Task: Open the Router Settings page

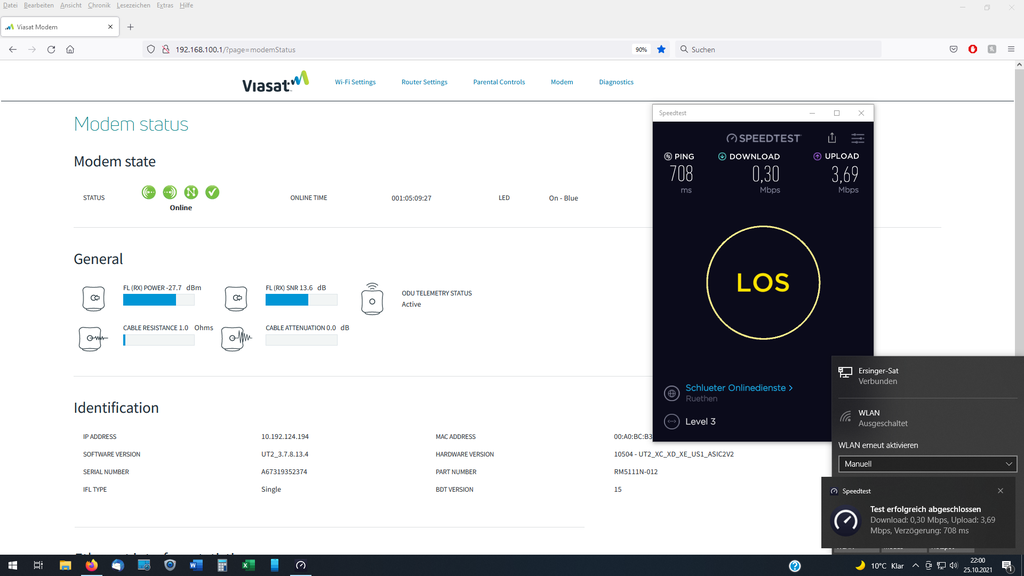Action: coord(424,82)
